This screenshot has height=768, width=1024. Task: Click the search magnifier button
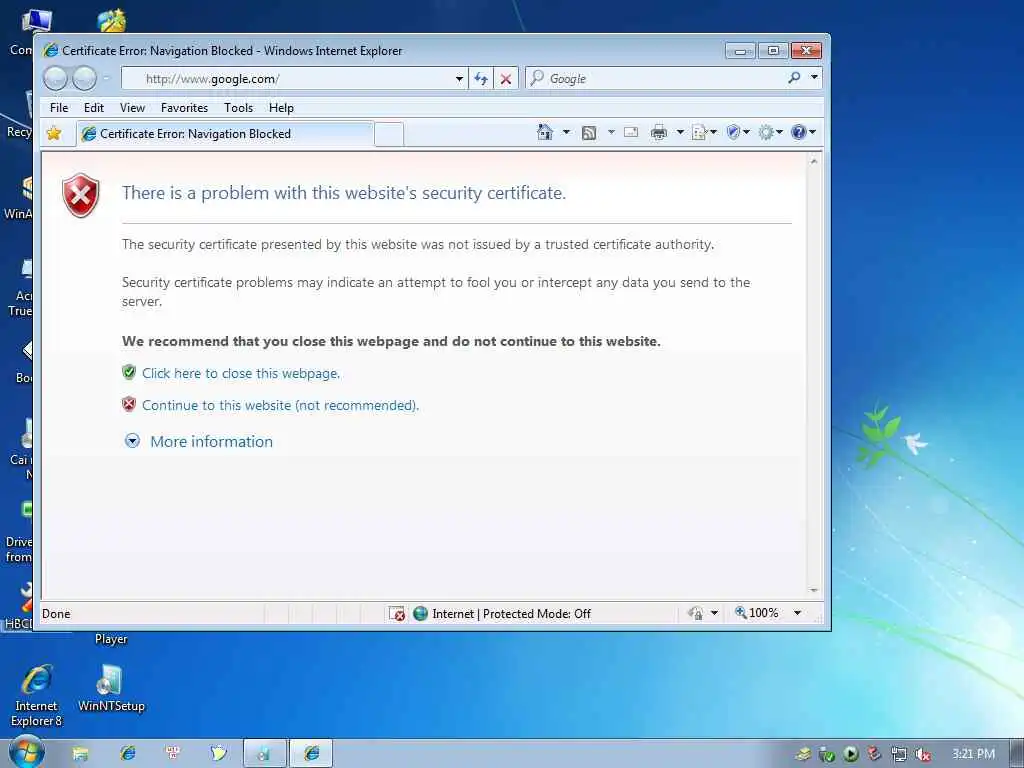pos(794,78)
